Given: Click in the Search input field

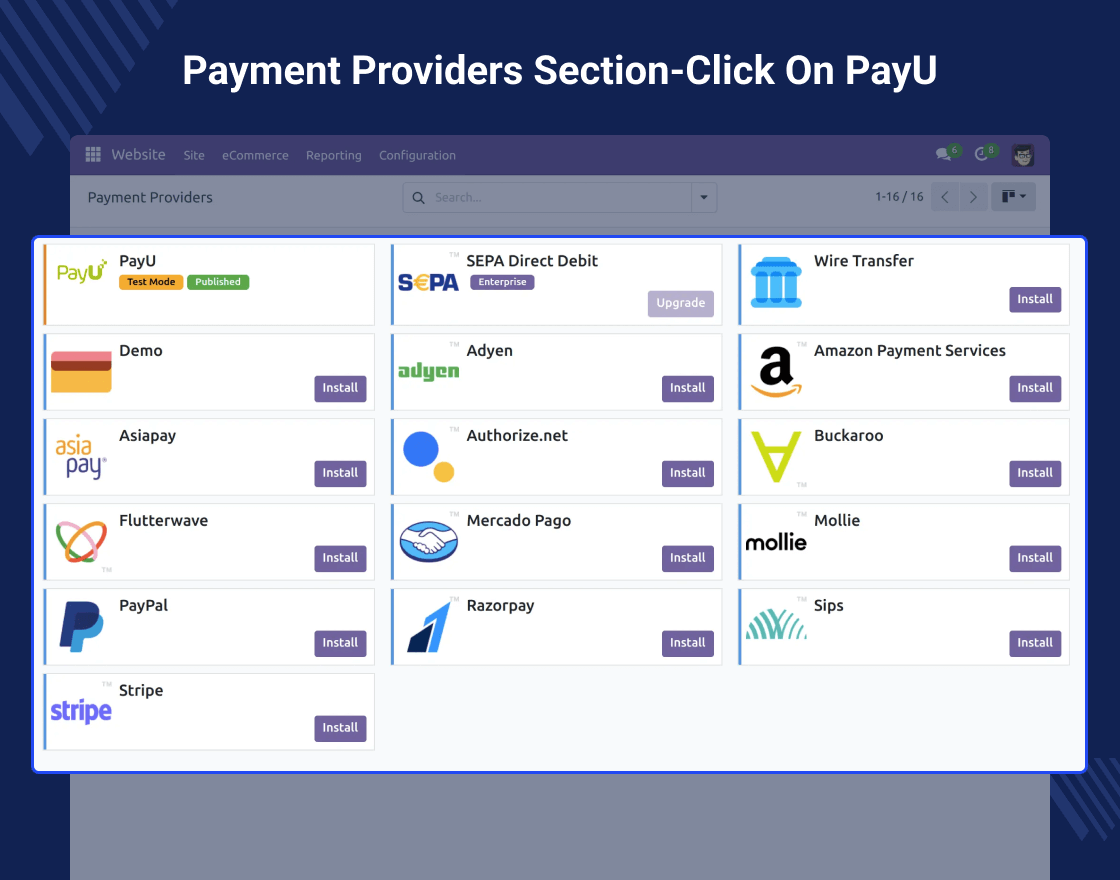Looking at the screenshot, I should 560,198.
